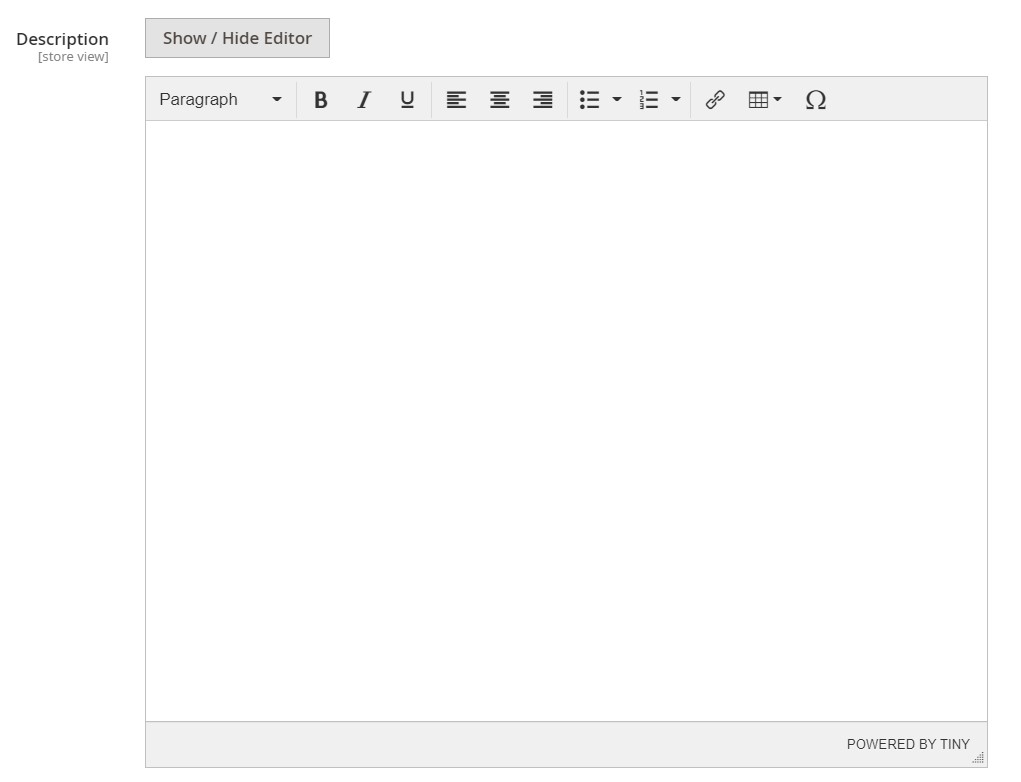This screenshot has height=782, width=1021.
Task: Click the editor resize handle in the bottom corner
Action: [x=978, y=757]
